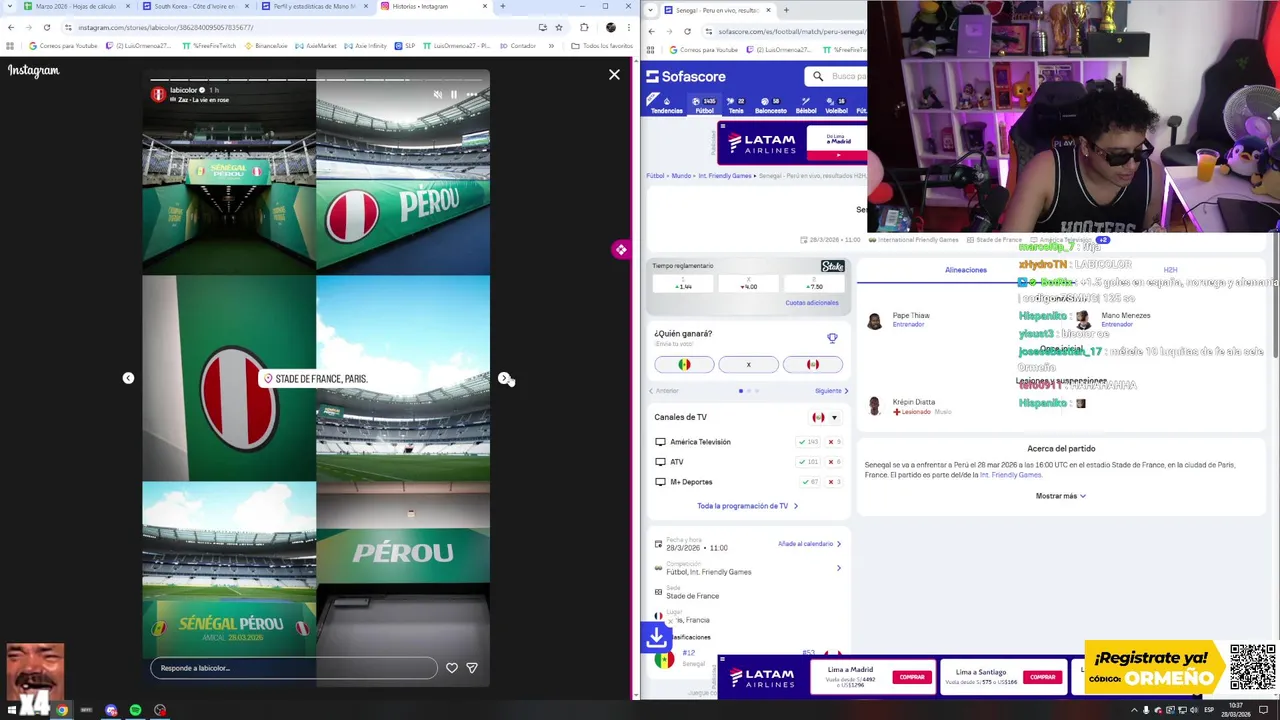
Task: Click the Sofascore logo
Action: (x=686, y=76)
